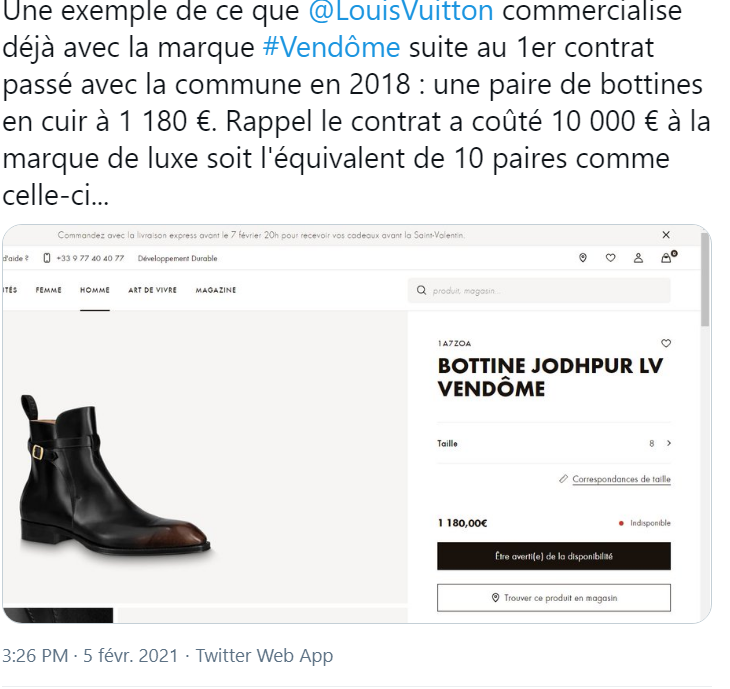Open the MAGAZINE menu item

pyautogui.click(x=216, y=290)
